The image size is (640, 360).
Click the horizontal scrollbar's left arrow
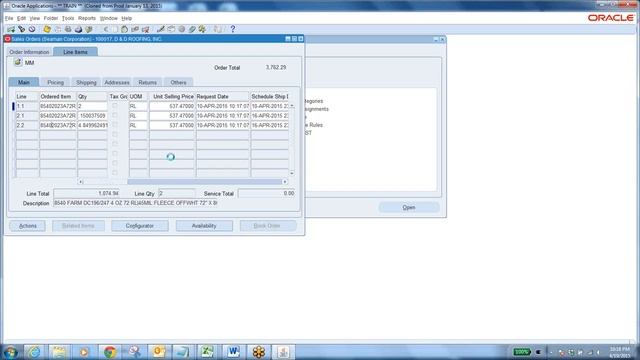tap(80, 182)
